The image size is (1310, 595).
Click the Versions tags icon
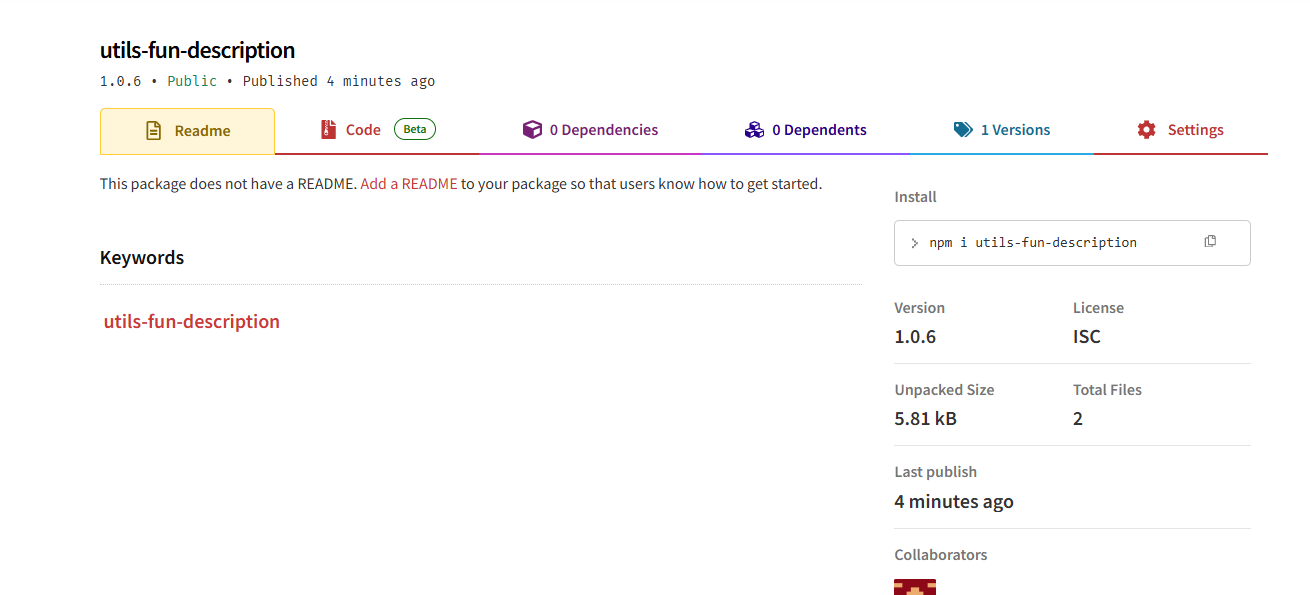963,130
